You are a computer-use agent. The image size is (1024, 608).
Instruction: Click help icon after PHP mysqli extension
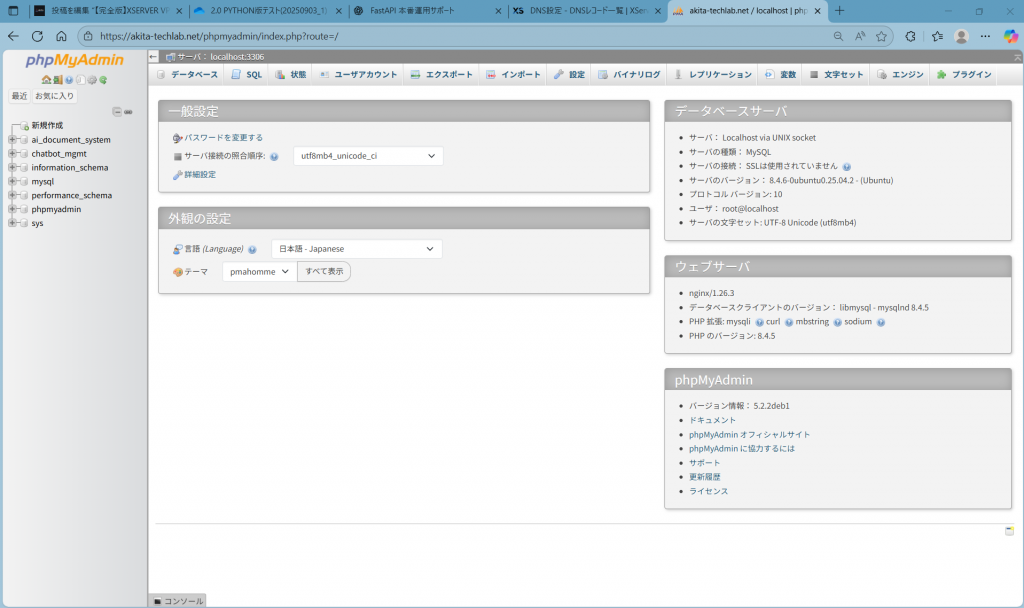[759, 322]
